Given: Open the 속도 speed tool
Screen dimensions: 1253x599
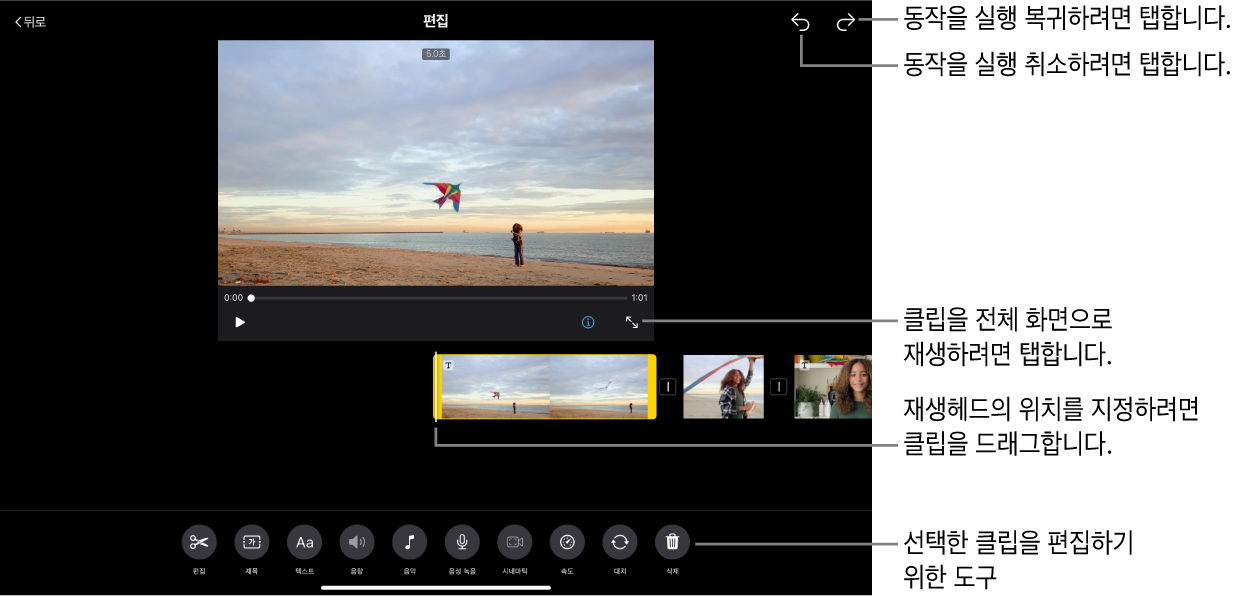Looking at the screenshot, I should pos(567,542).
